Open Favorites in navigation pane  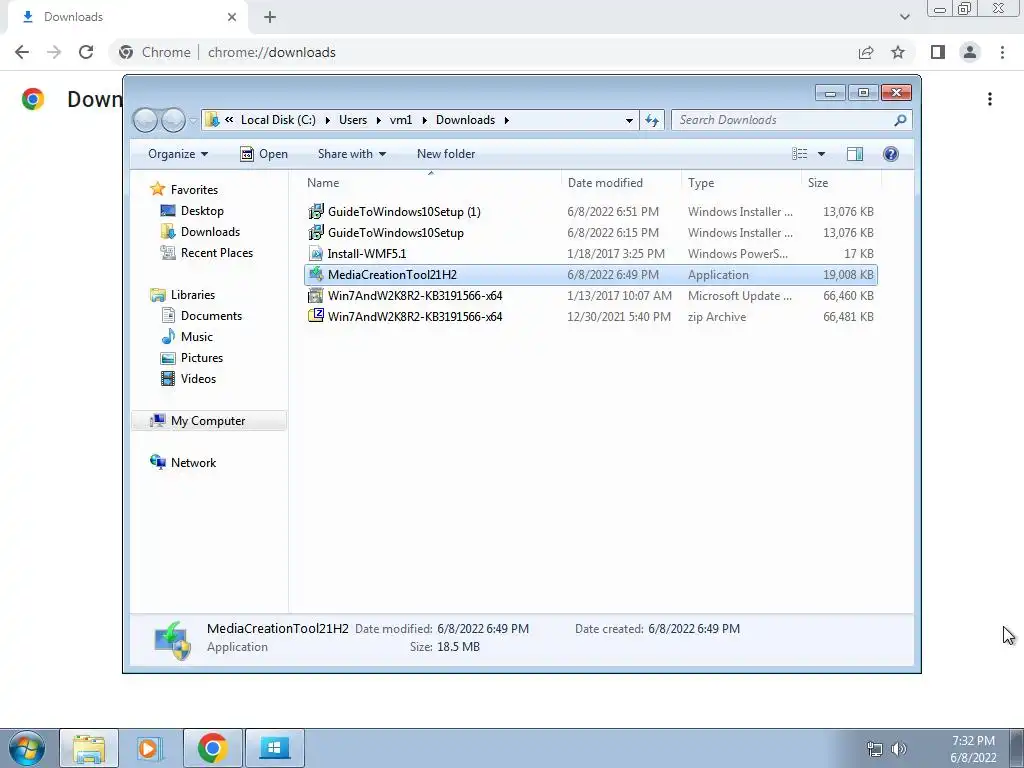[194, 189]
